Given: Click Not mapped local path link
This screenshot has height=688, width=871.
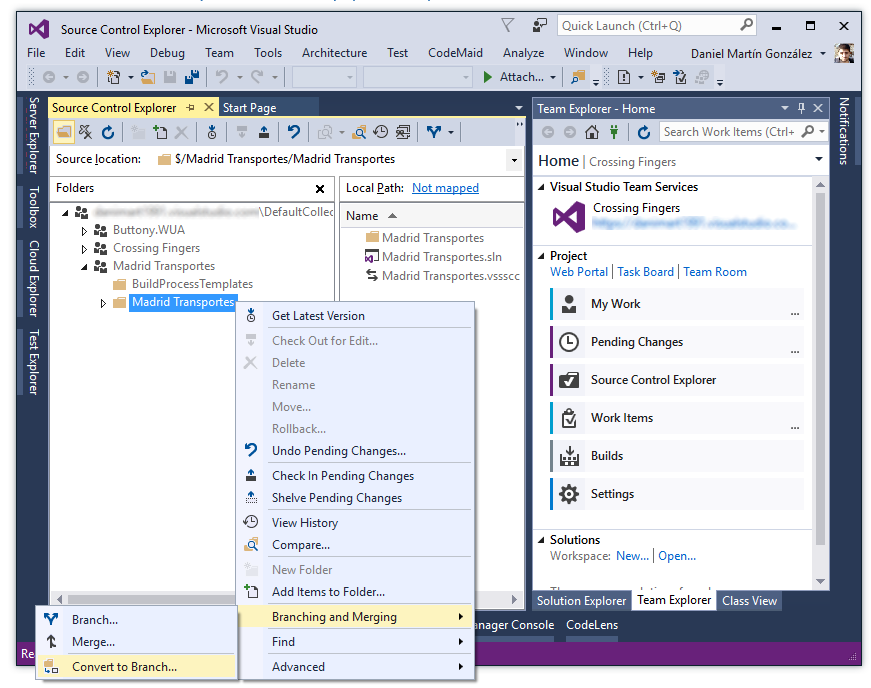Looking at the screenshot, I should click(x=445, y=188).
